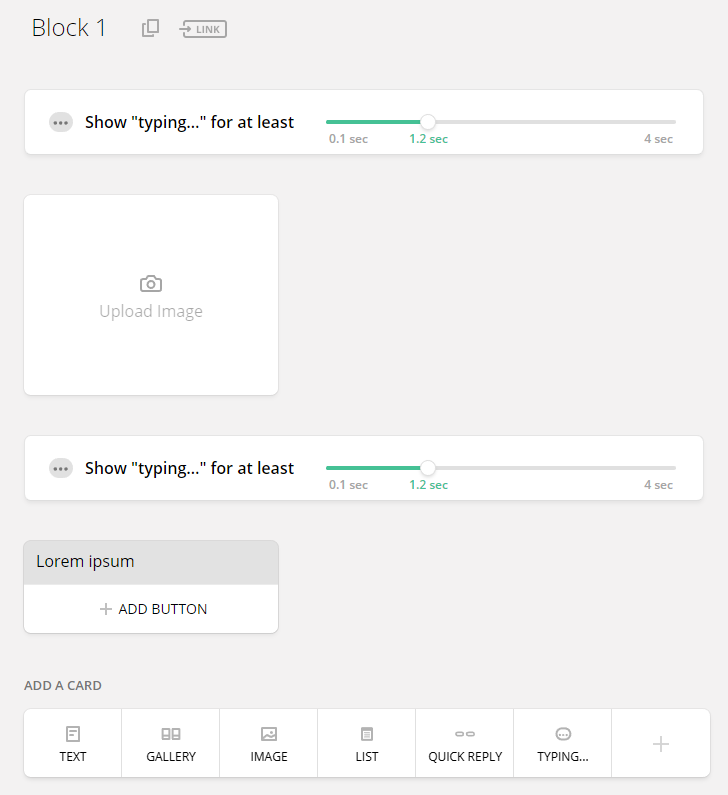Click the typing dots icon in first typing card
The width and height of the screenshot is (728, 795).
(61, 122)
